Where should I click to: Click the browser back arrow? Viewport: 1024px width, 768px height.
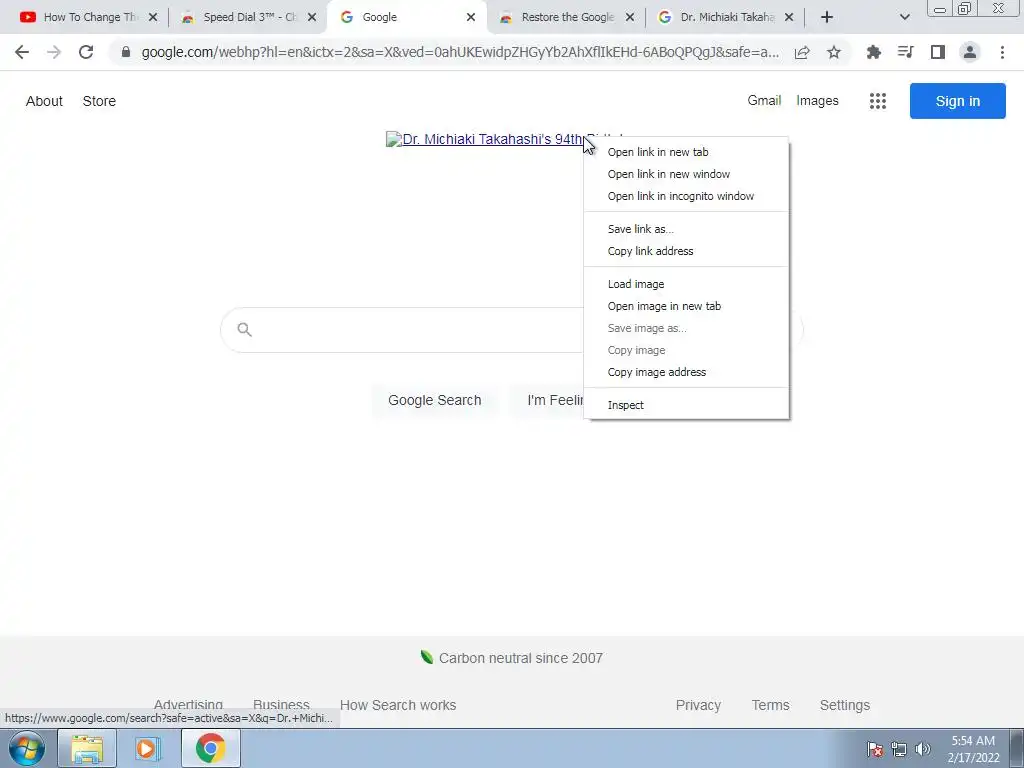[22, 52]
